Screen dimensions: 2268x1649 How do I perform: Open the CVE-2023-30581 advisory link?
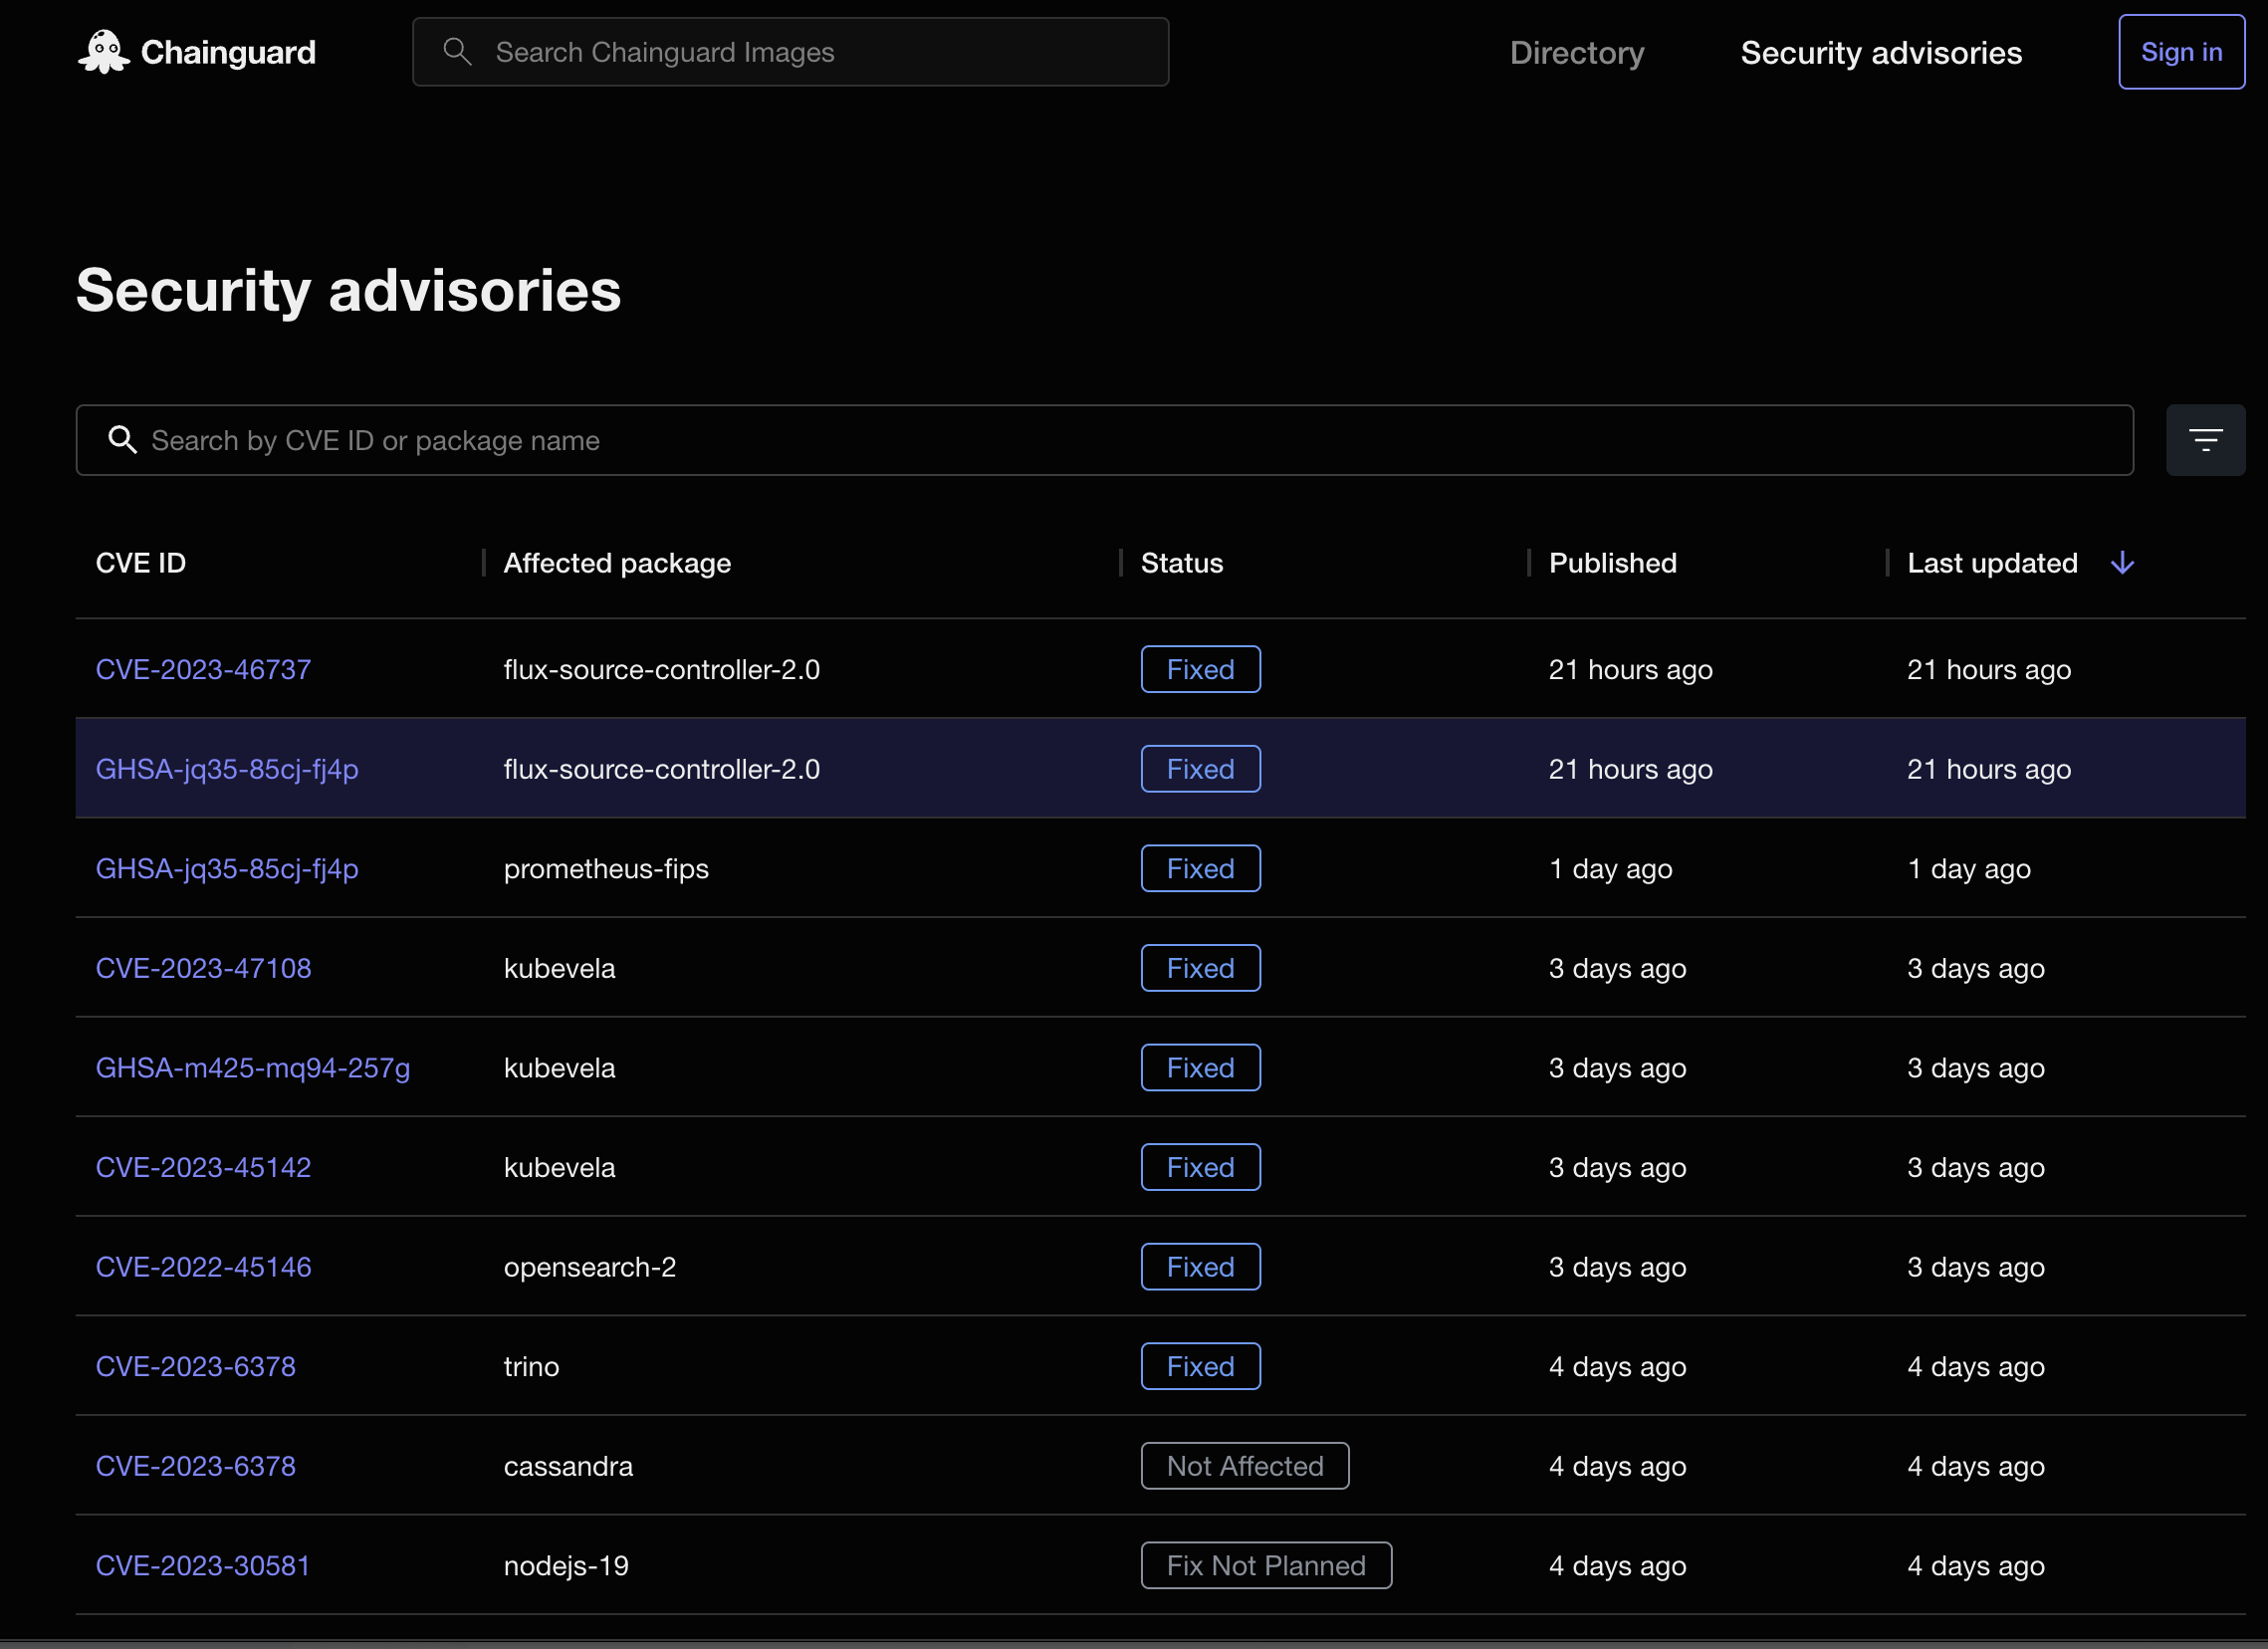(x=203, y=1566)
